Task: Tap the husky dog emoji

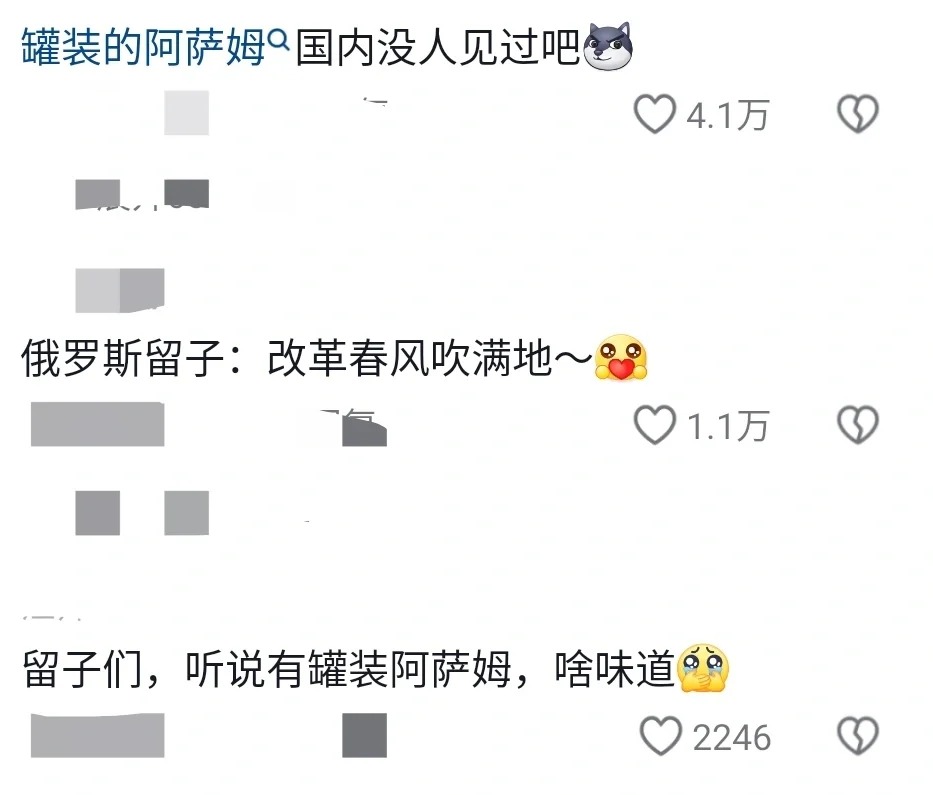Action: click(x=608, y=46)
